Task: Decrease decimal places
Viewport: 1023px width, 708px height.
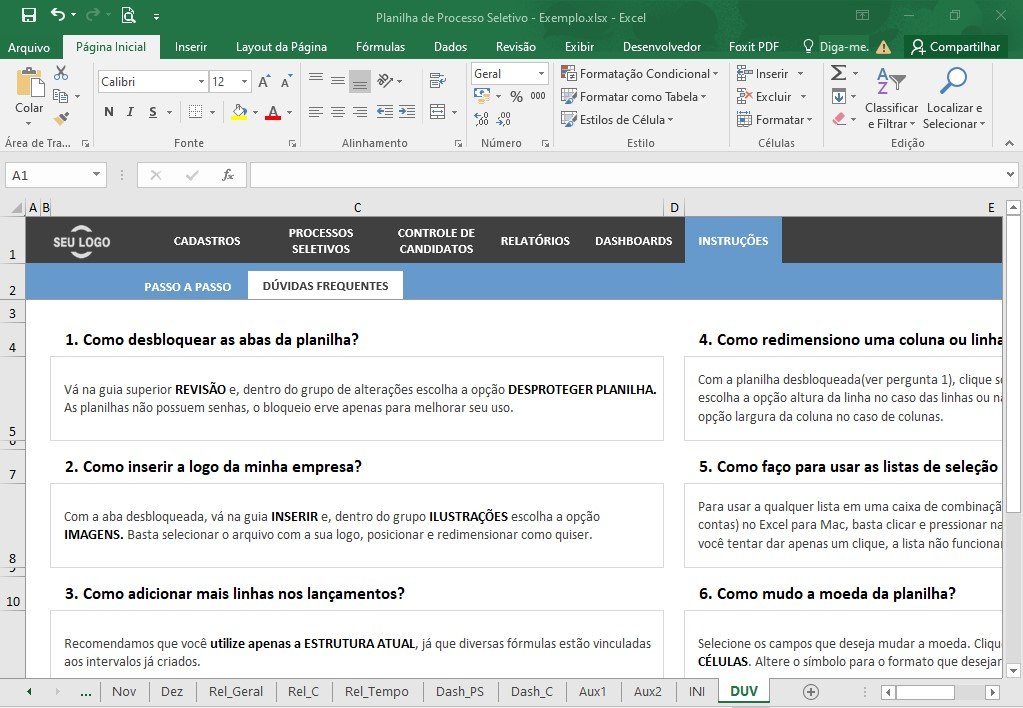Action: (504, 119)
